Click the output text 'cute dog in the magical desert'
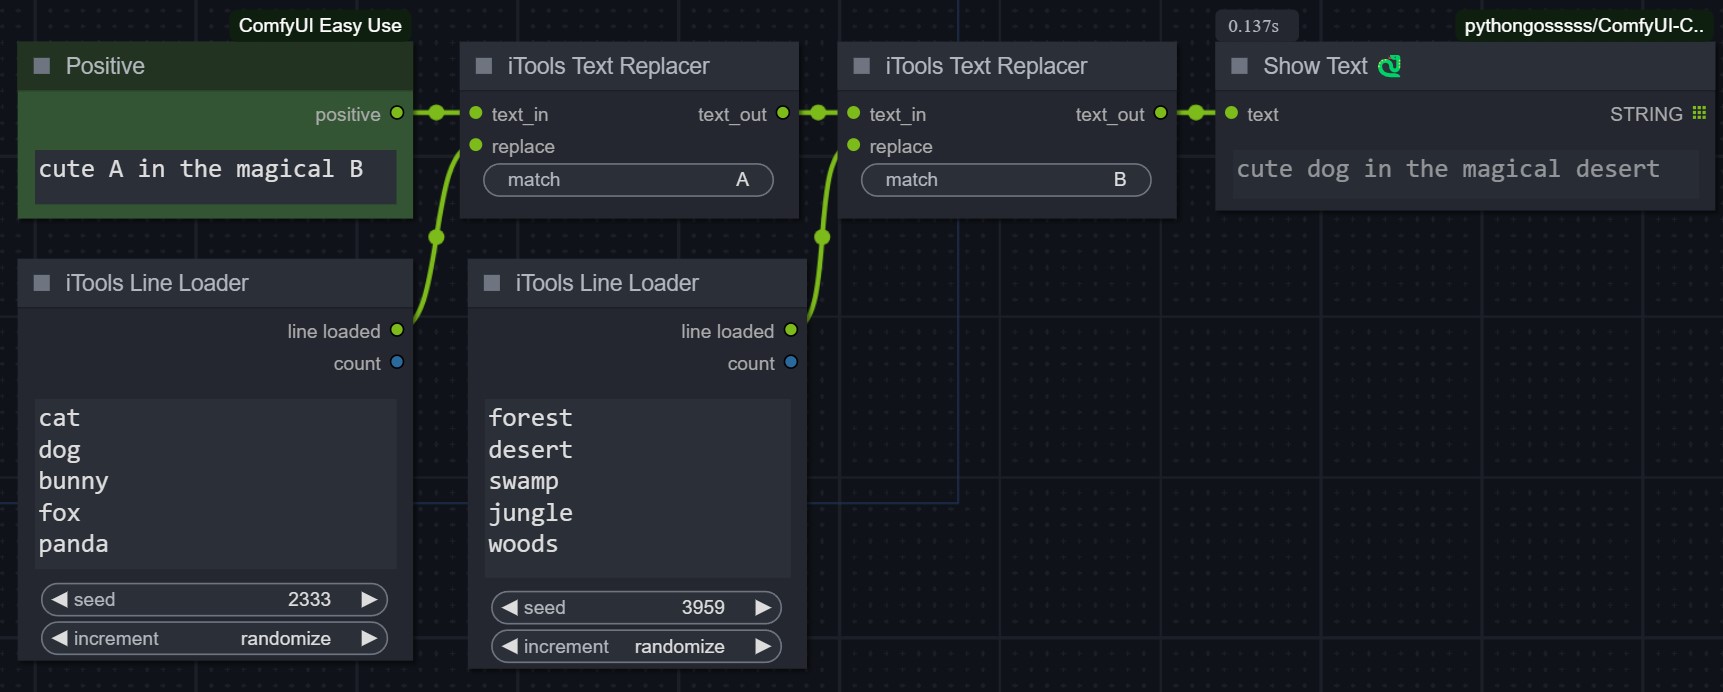The image size is (1723, 692). (x=1448, y=169)
